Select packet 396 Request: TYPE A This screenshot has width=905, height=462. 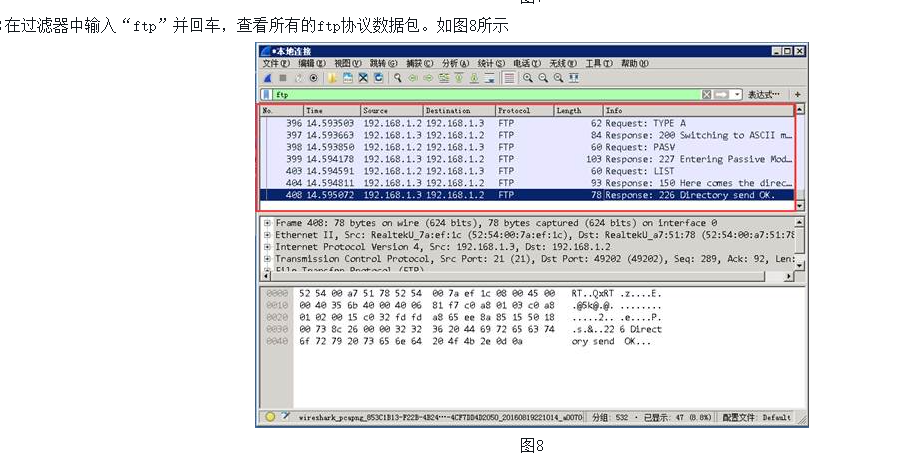tap(527, 123)
